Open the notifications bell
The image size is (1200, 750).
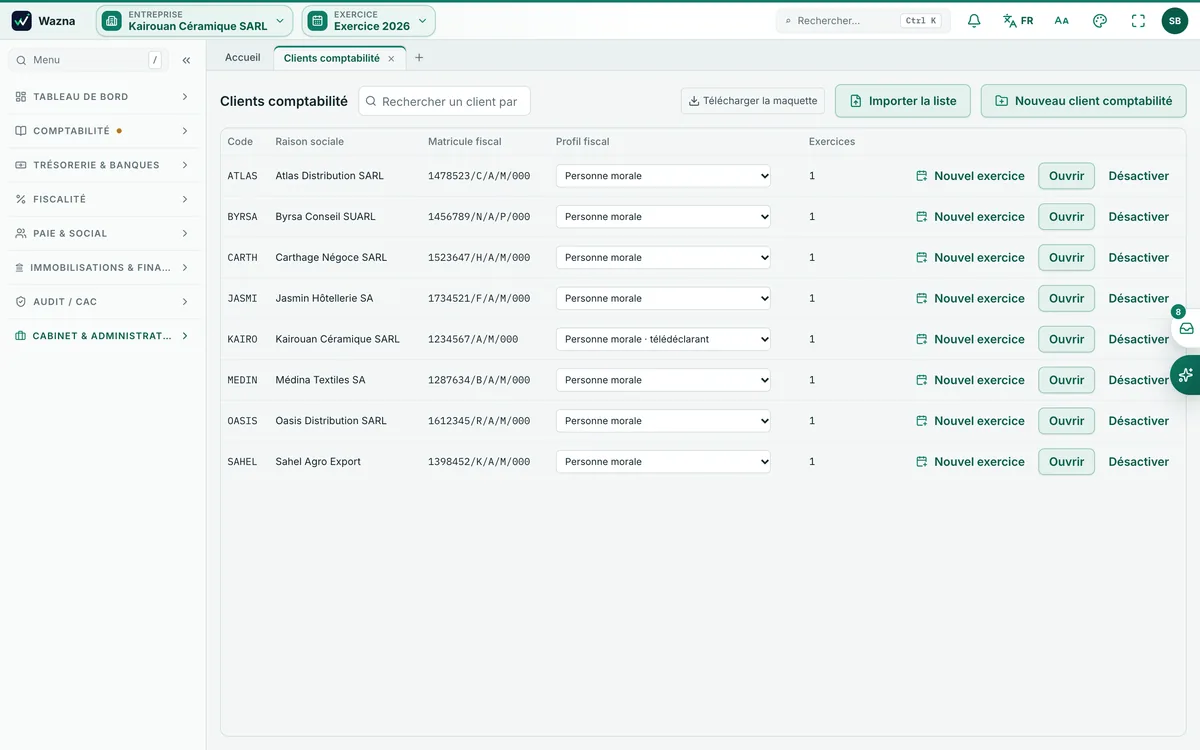tap(974, 21)
